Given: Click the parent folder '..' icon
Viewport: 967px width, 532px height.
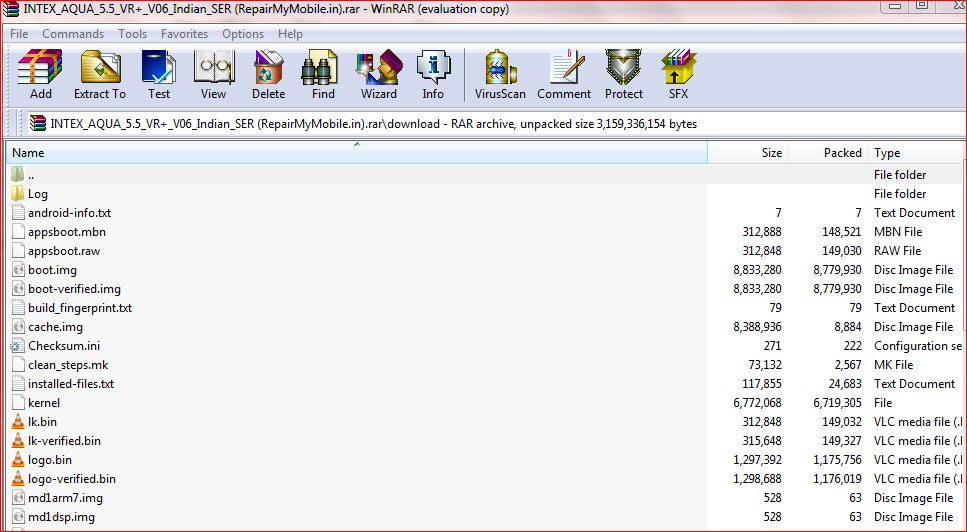Looking at the screenshot, I should 18,174.
